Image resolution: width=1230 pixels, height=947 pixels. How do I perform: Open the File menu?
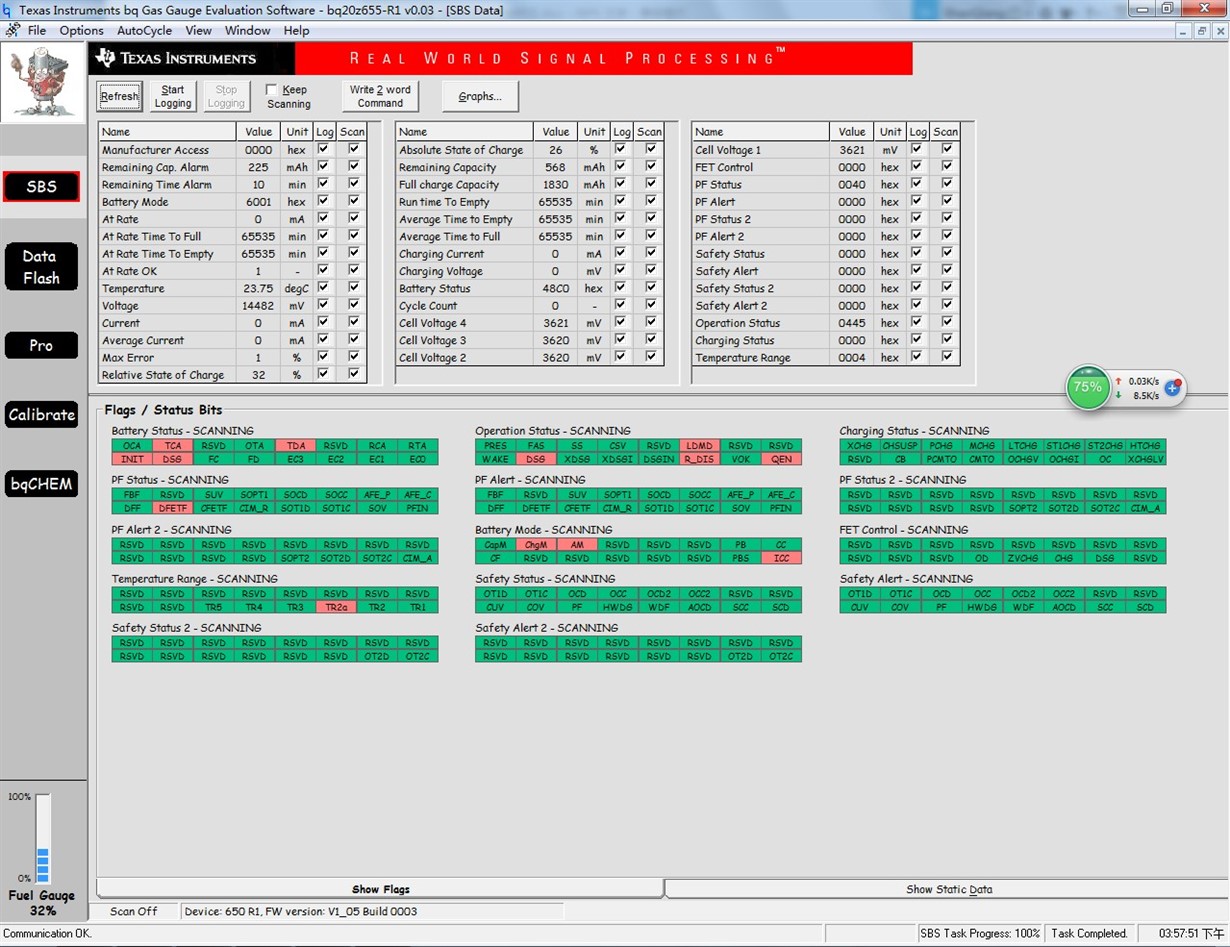point(37,30)
